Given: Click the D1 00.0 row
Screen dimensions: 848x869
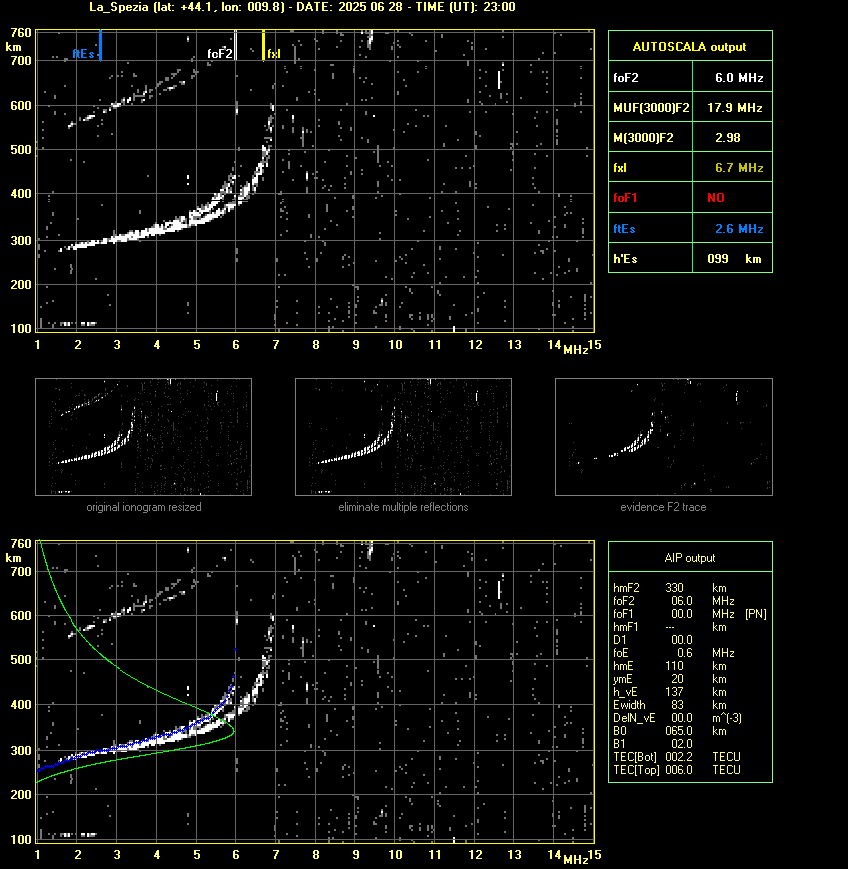Looking at the screenshot, I should (x=653, y=640).
